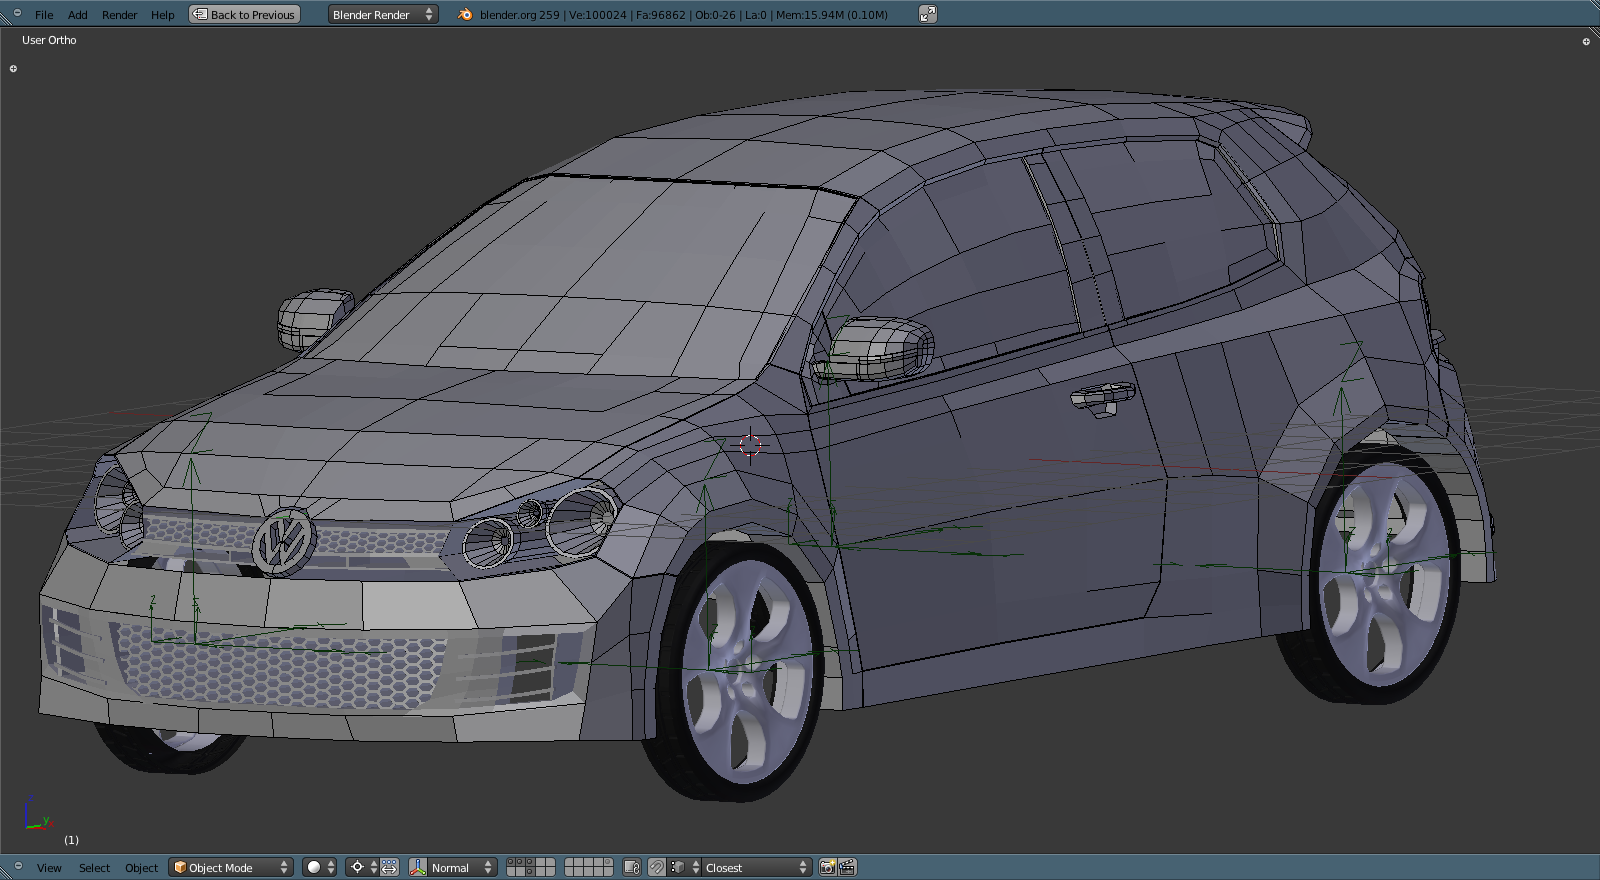Collapse the info header menus with minus icon
The height and width of the screenshot is (880, 1600).
pyautogui.click(x=17, y=13)
